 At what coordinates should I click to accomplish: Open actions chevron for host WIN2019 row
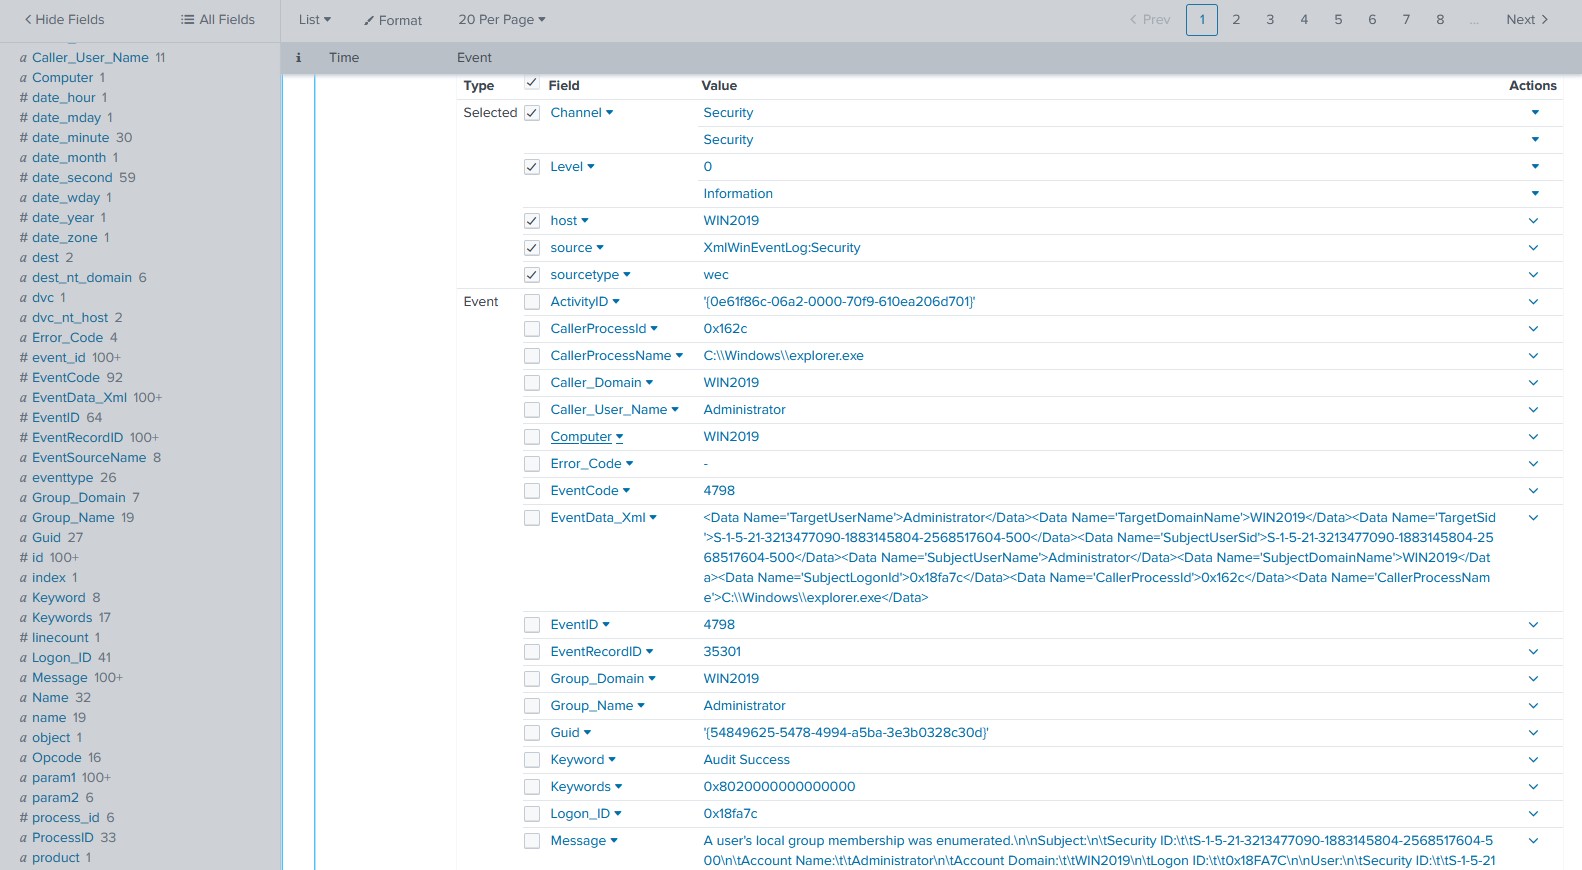coord(1534,221)
